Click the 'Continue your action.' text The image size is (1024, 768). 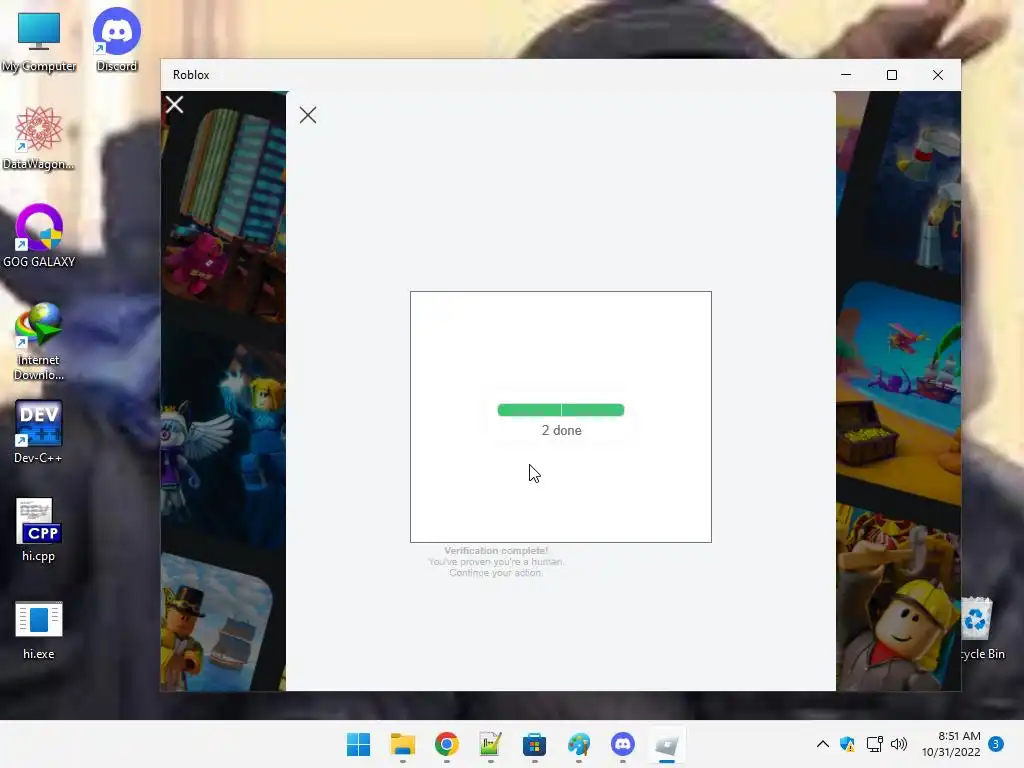coord(496,573)
